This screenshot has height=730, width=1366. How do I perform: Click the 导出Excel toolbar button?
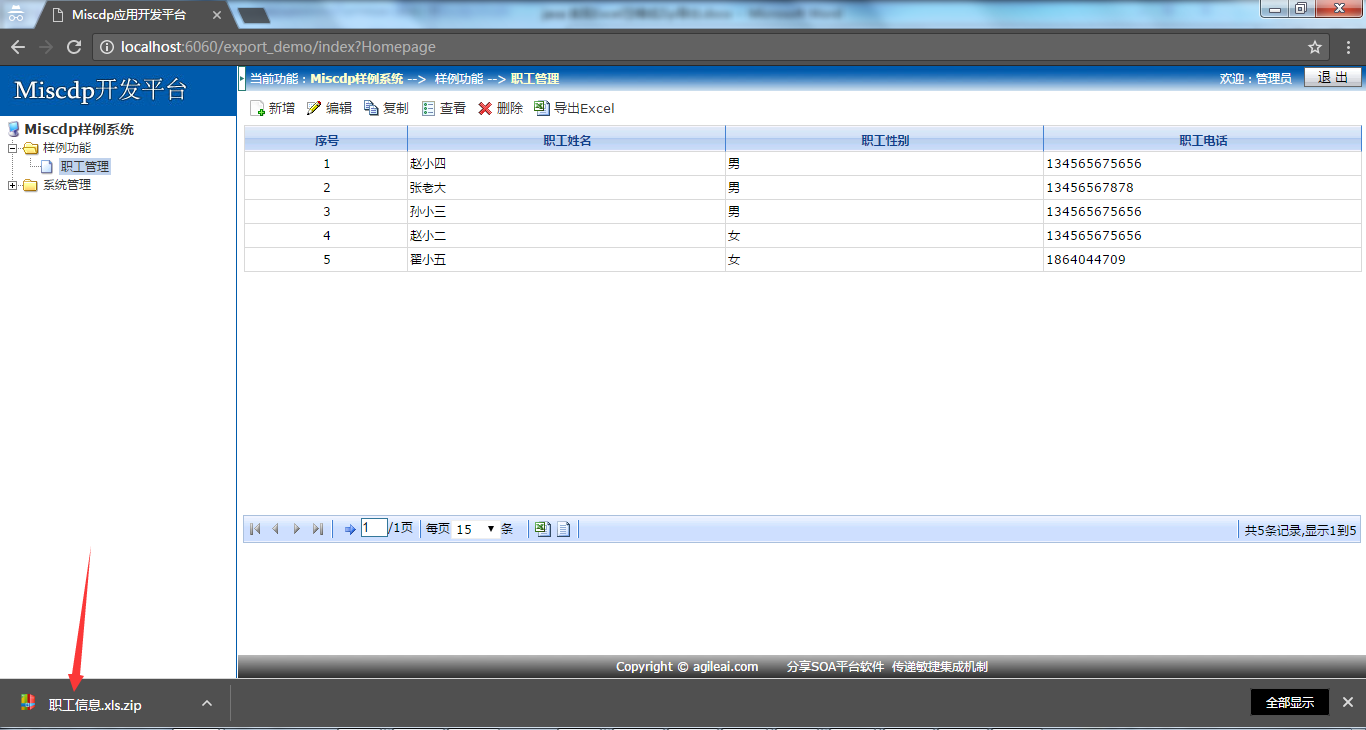pyautogui.click(x=574, y=108)
